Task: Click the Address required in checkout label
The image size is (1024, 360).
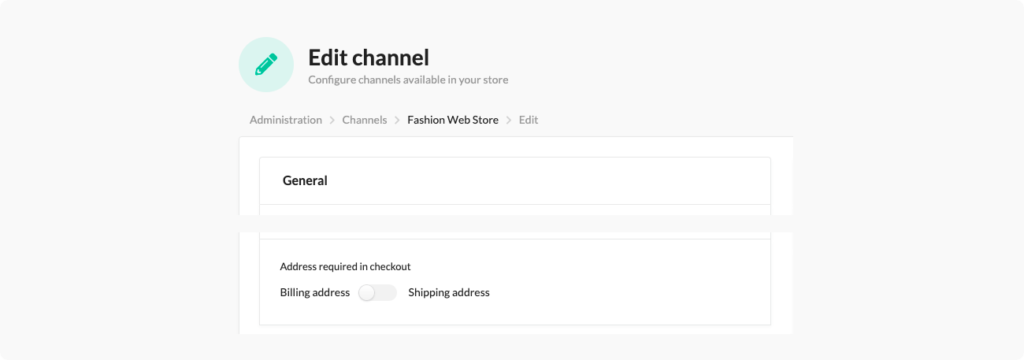Action: 345,267
